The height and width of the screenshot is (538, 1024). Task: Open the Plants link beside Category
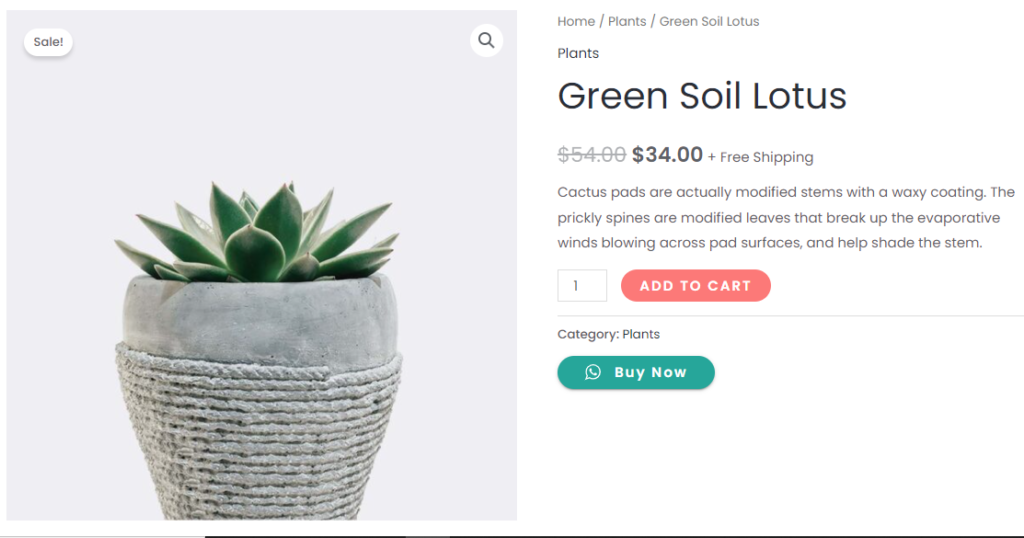(641, 334)
